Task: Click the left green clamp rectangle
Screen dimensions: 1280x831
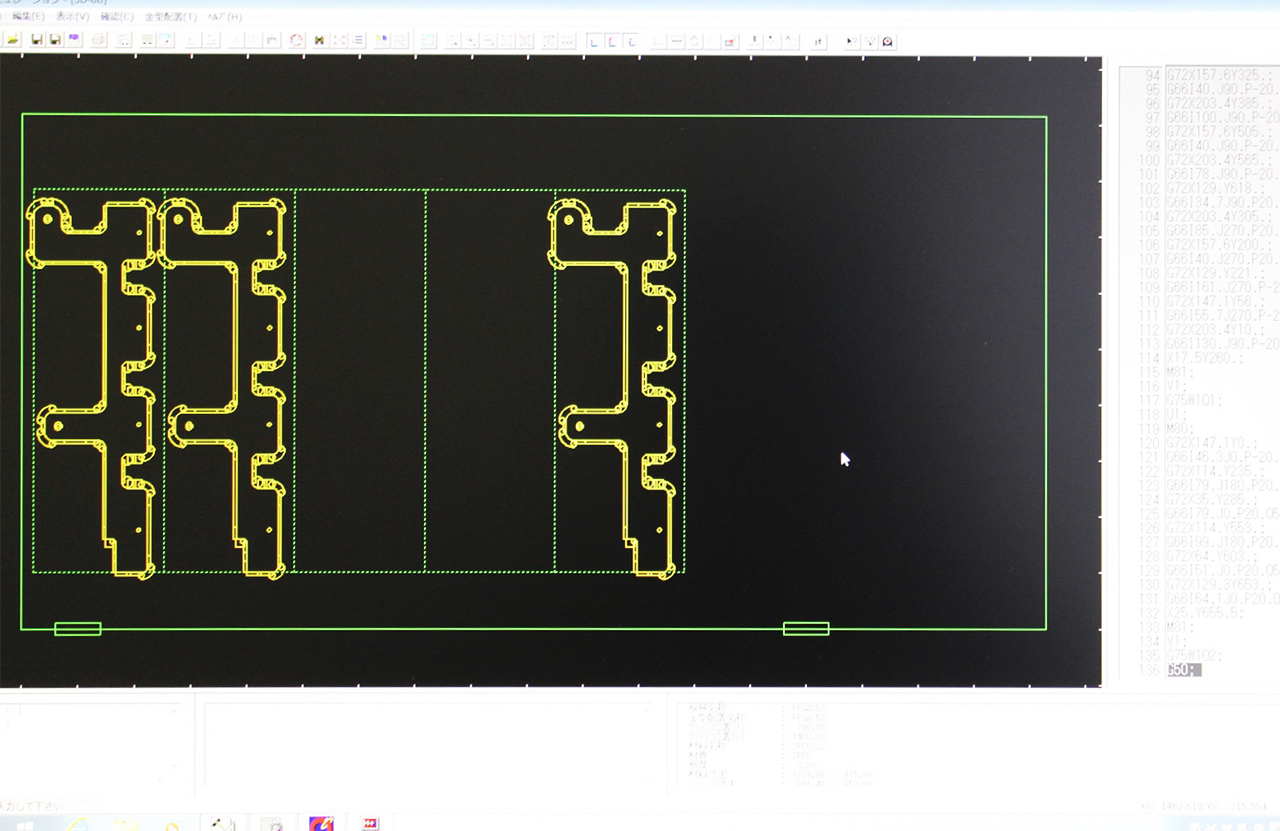Action: 77,629
